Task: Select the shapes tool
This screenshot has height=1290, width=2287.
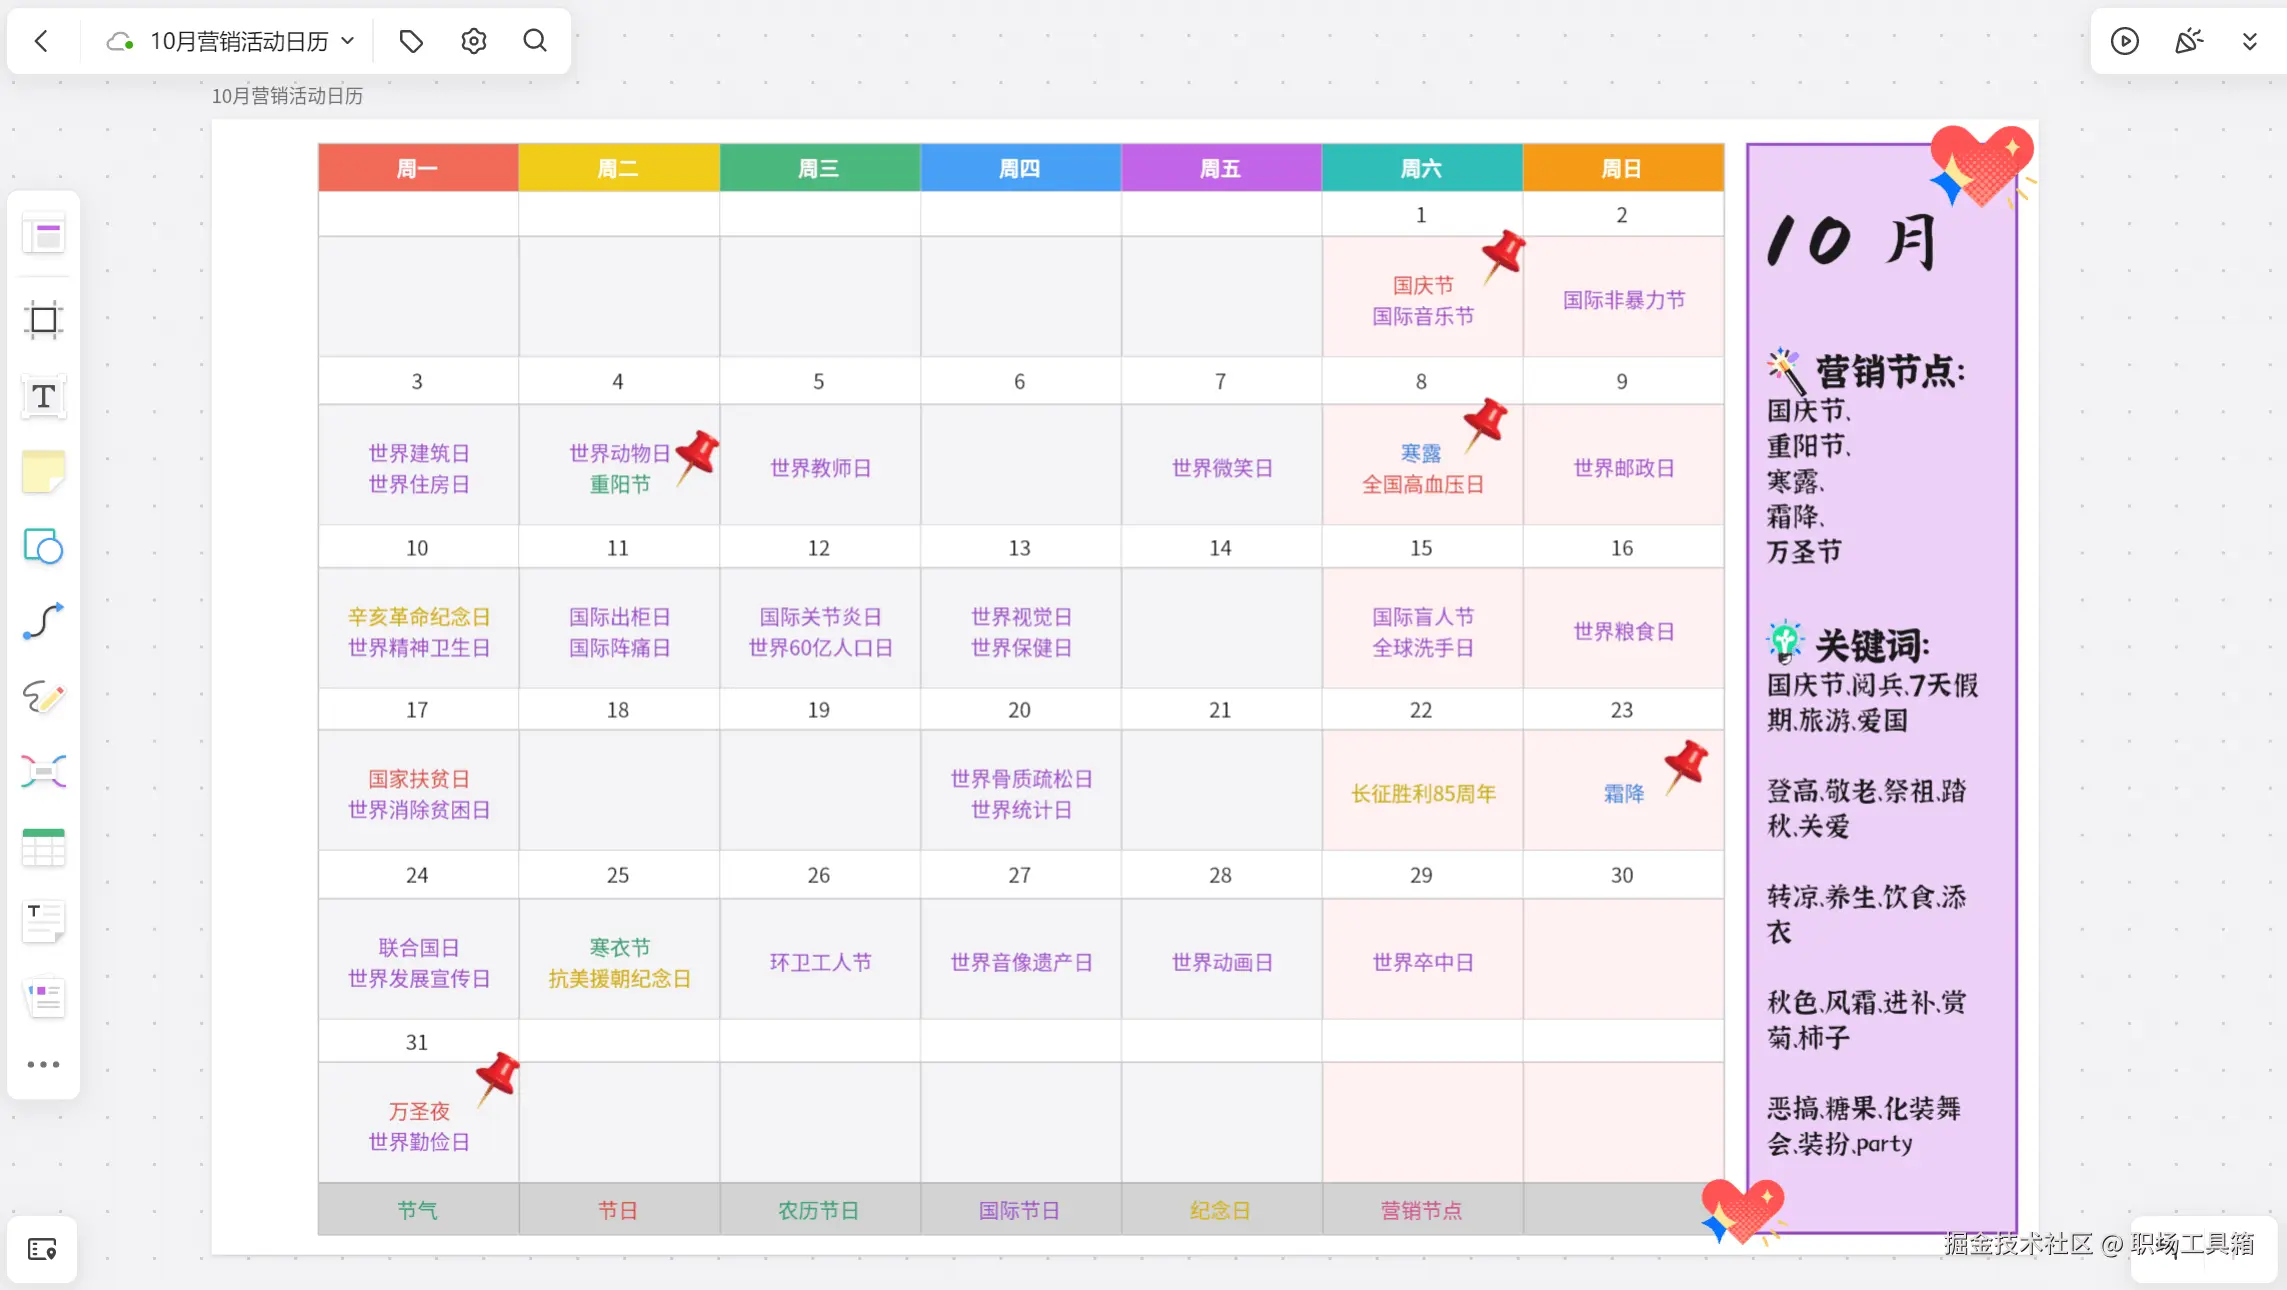Action: (43, 546)
